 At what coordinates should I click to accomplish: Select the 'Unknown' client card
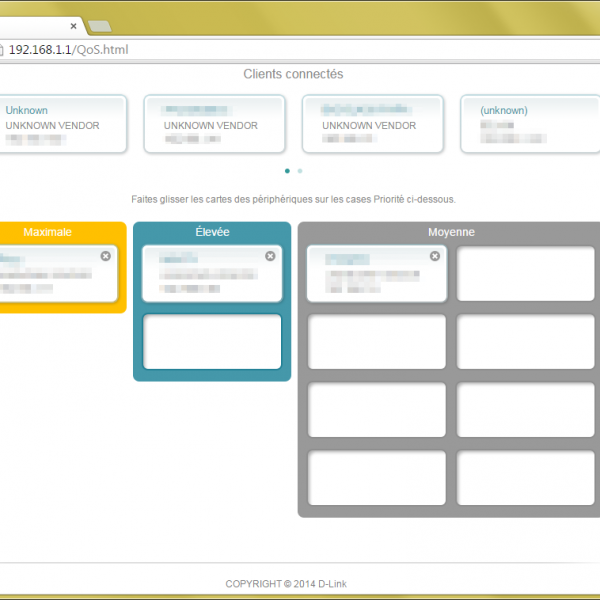(x=62, y=125)
